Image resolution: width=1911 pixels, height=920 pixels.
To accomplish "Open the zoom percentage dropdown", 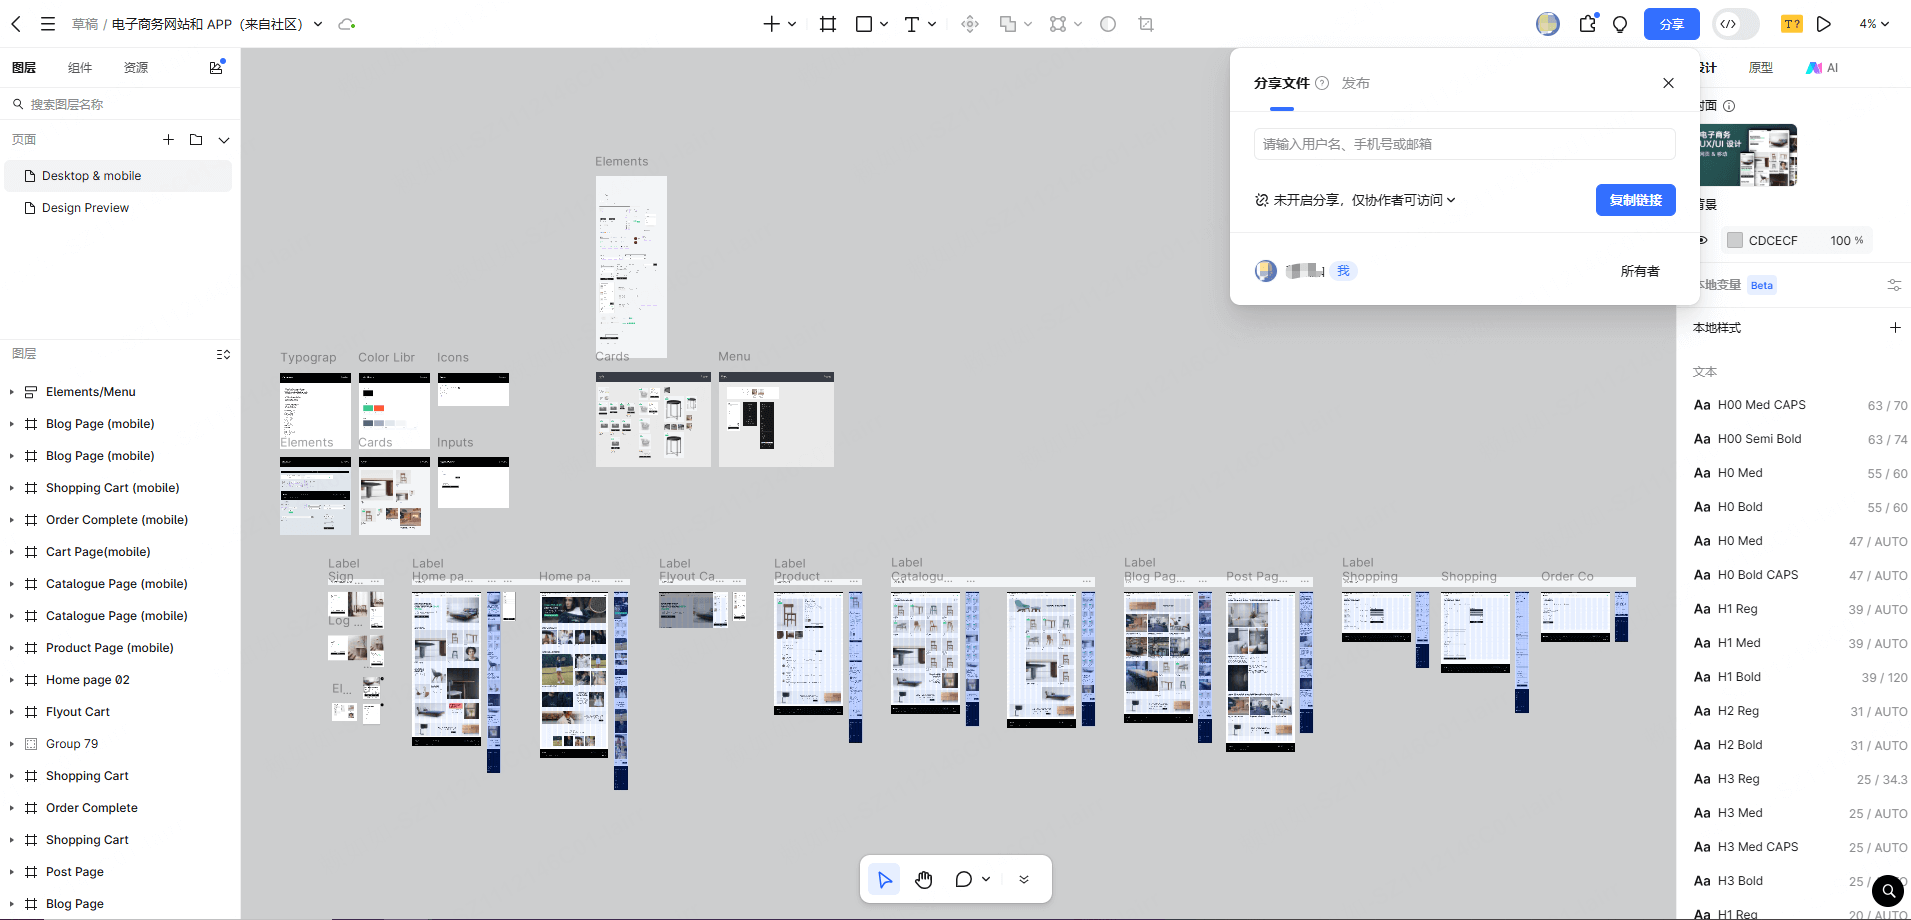I will click(1874, 24).
